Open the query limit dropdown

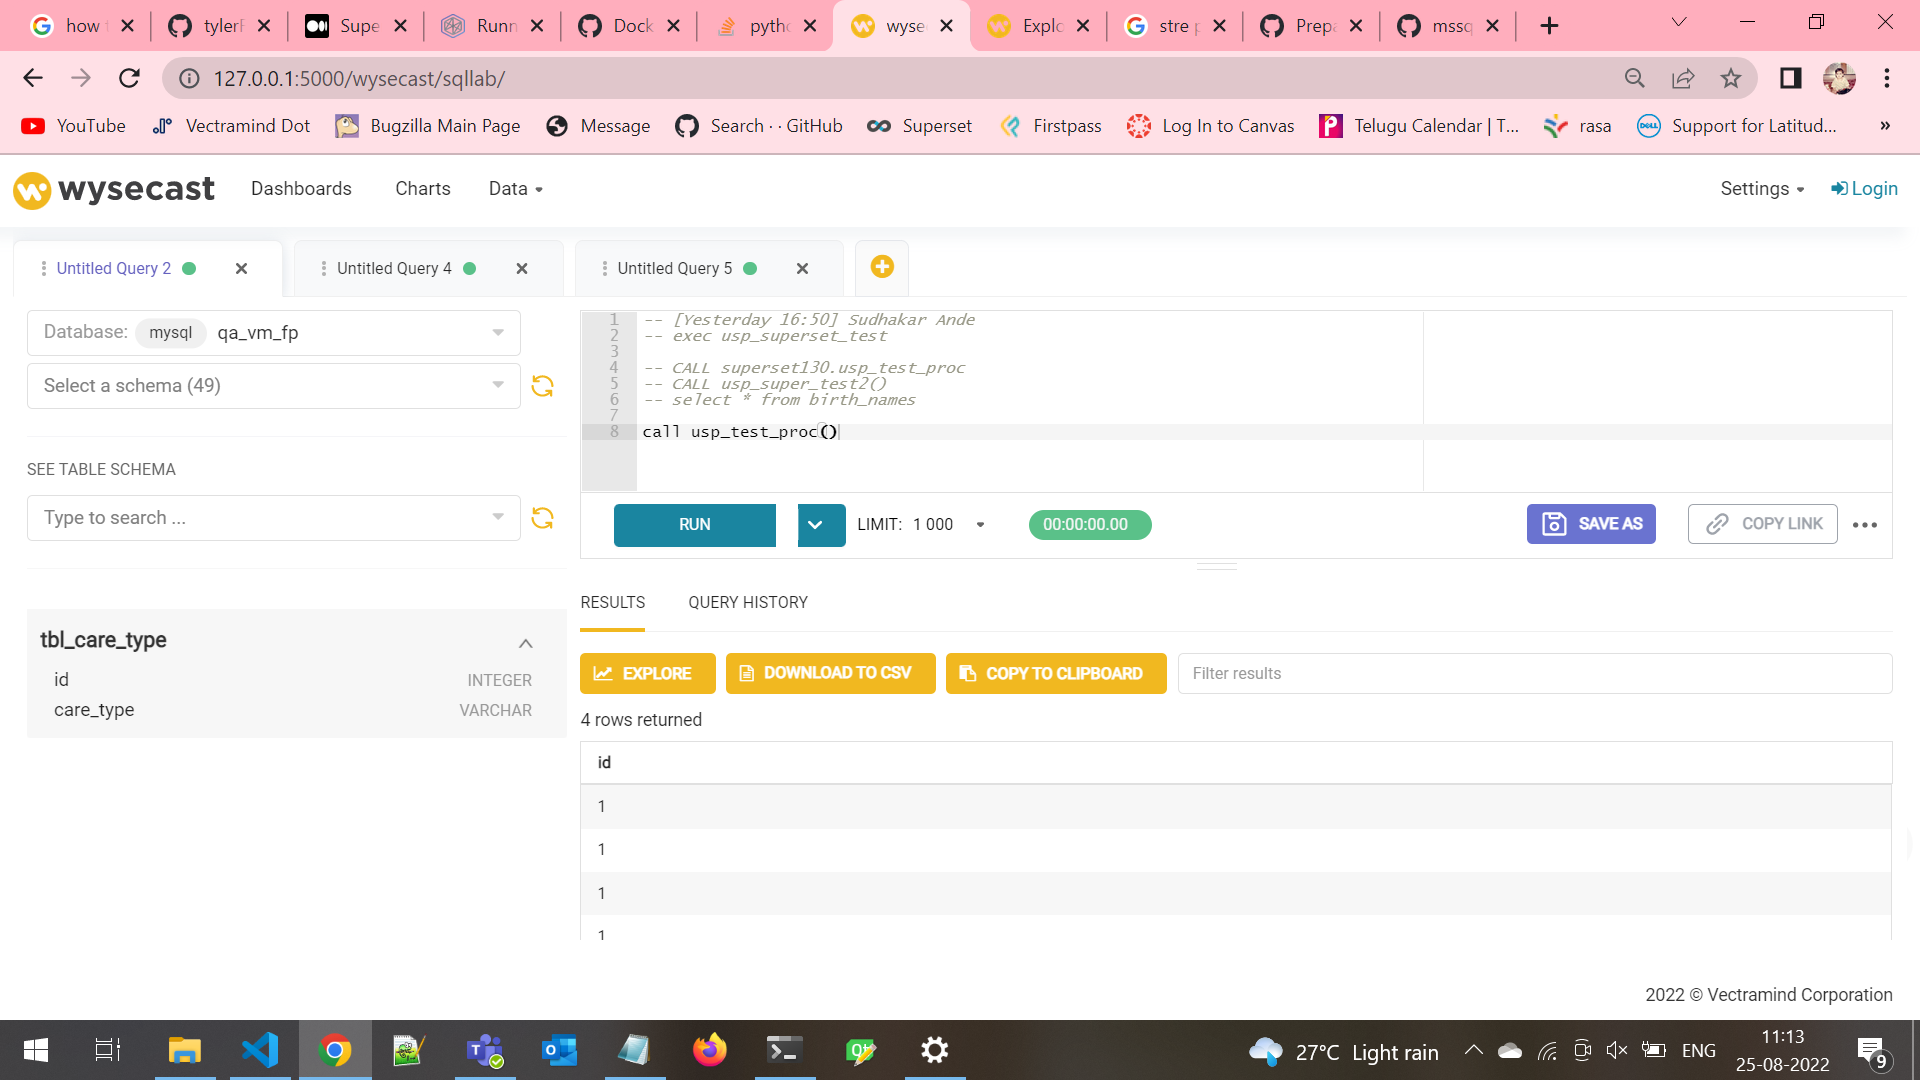click(x=980, y=524)
